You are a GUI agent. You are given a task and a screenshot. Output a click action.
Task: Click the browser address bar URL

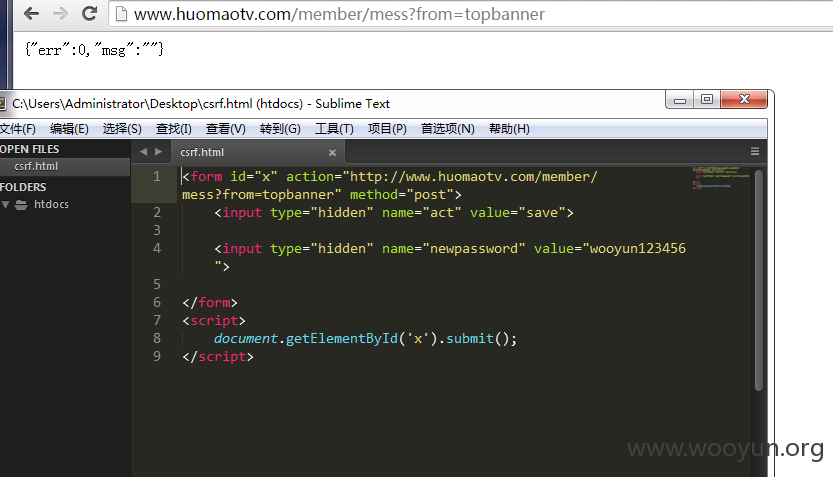point(339,14)
